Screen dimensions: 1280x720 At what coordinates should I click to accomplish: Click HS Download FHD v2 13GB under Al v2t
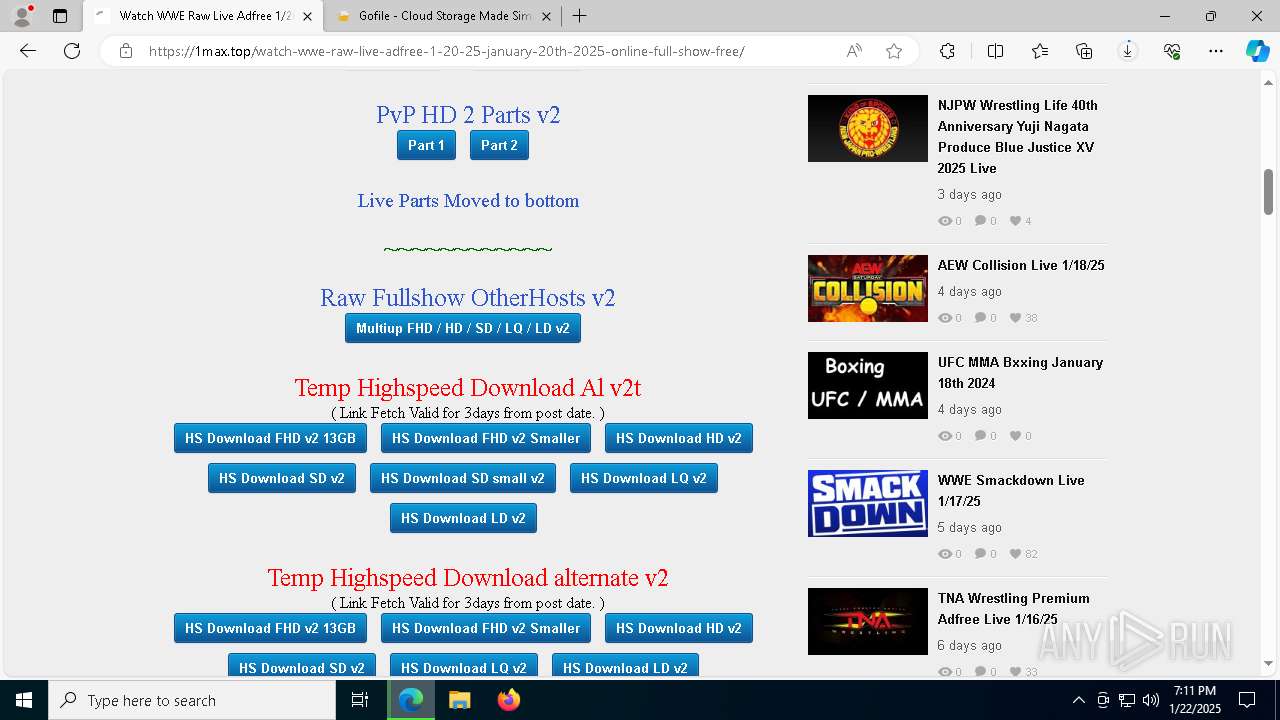pyautogui.click(x=270, y=438)
